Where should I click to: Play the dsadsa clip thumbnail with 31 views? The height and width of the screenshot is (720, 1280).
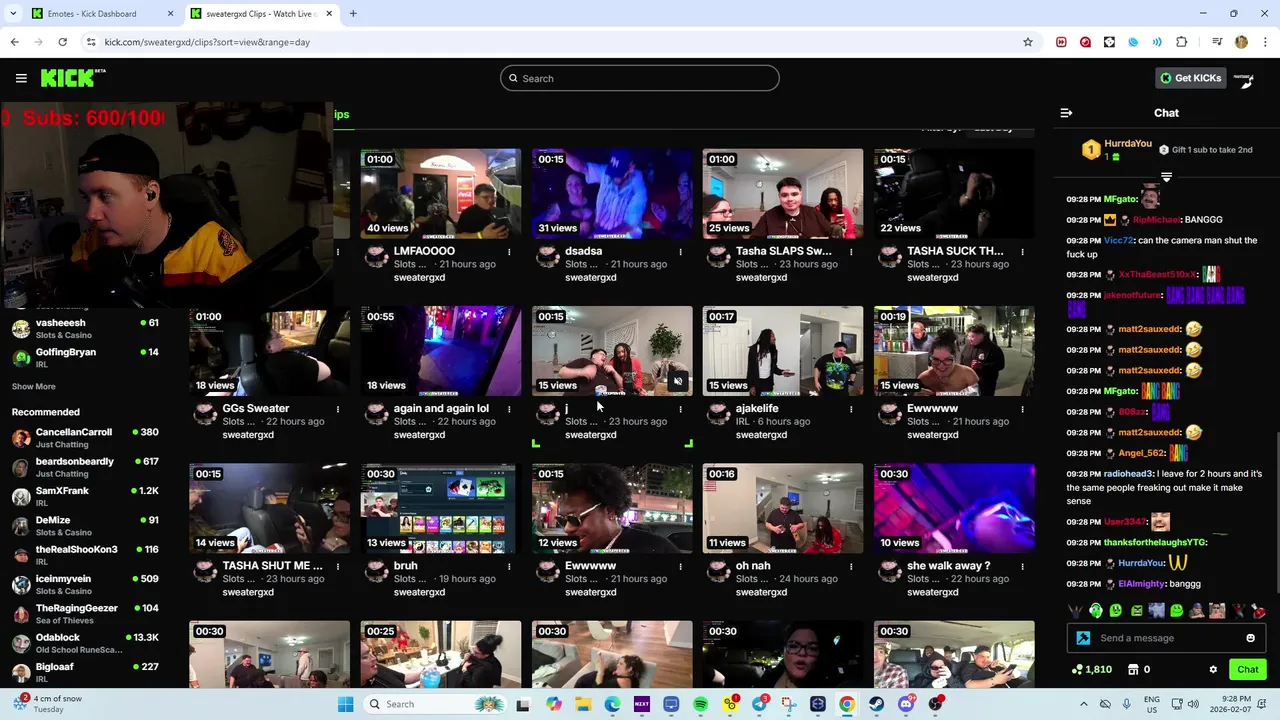point(612,194)
